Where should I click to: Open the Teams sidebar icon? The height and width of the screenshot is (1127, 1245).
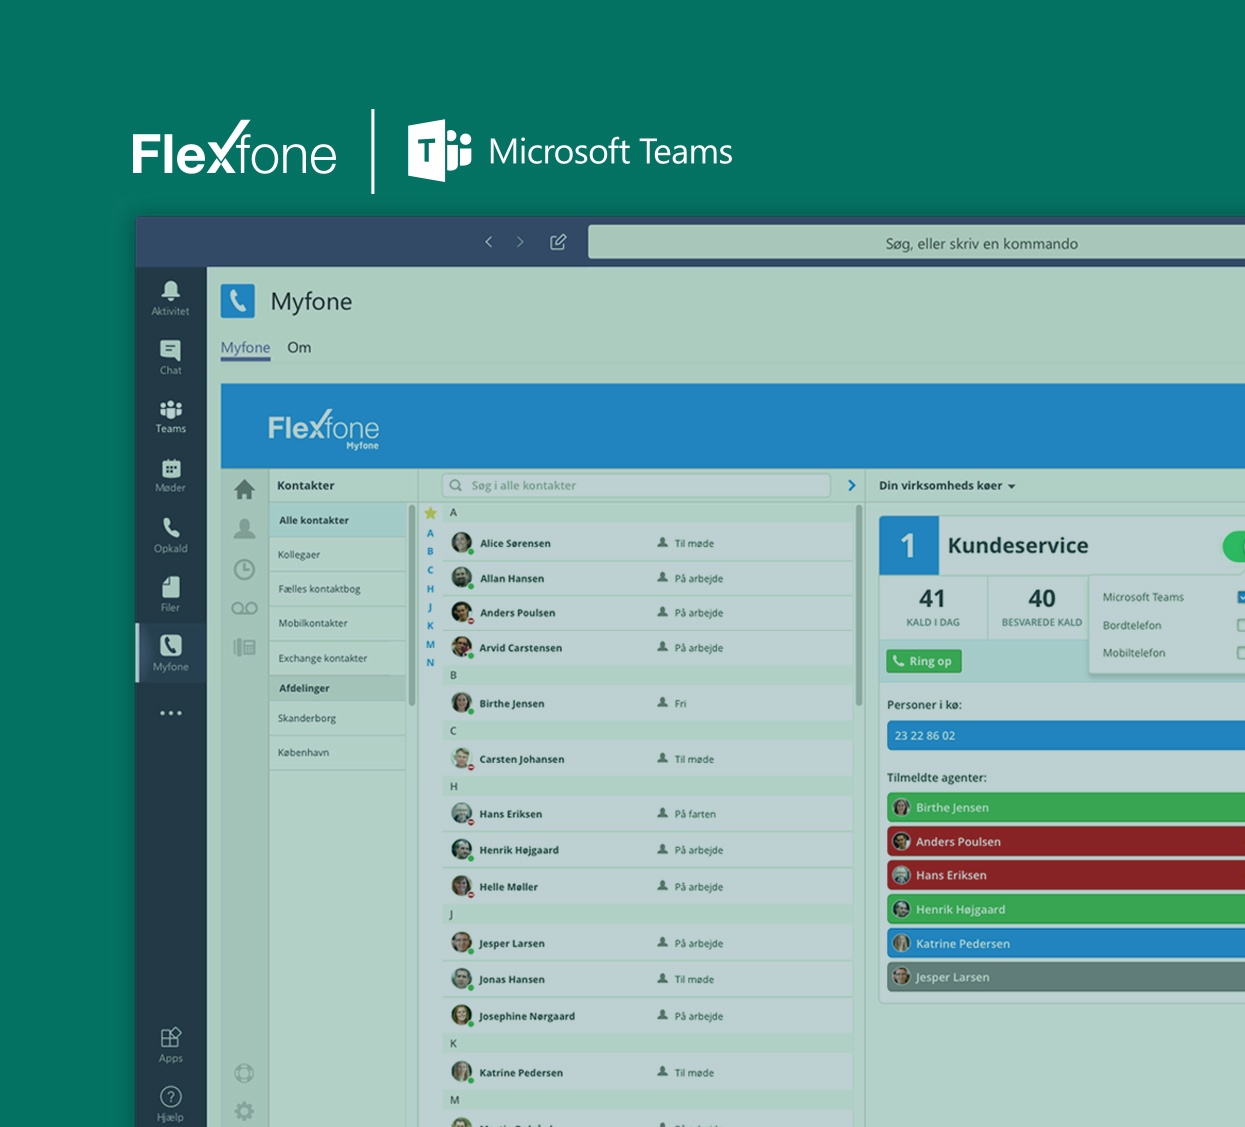[x=171, y=416]
